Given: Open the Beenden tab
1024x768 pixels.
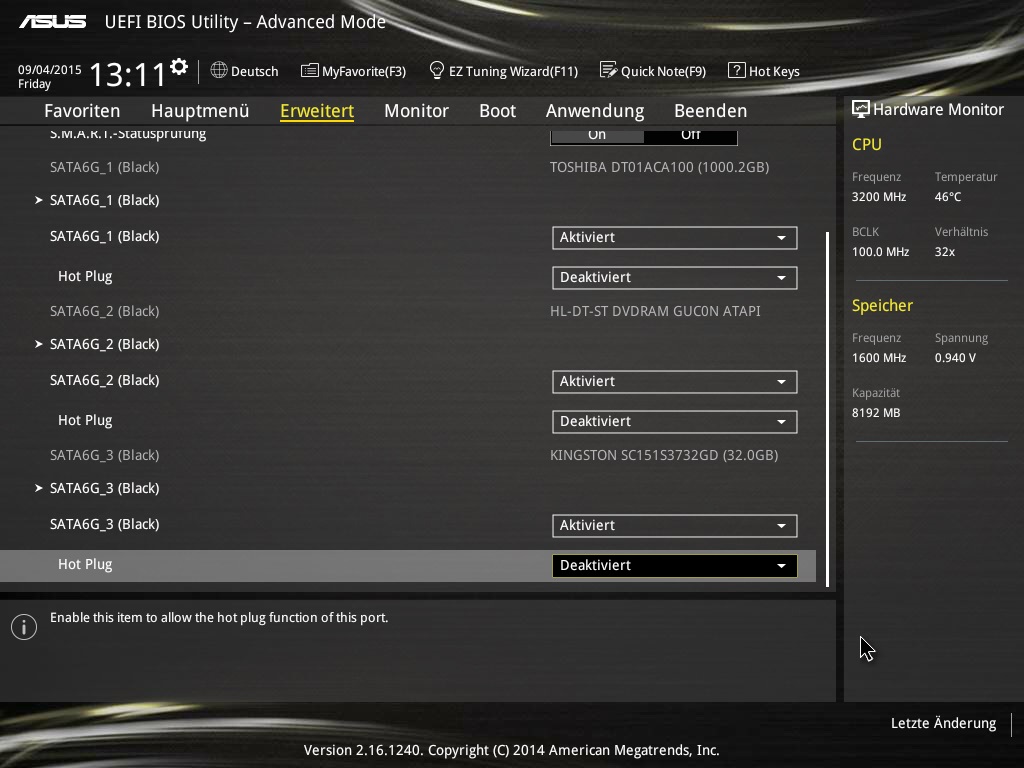Looking at the screenshot, I should (711, 110).
